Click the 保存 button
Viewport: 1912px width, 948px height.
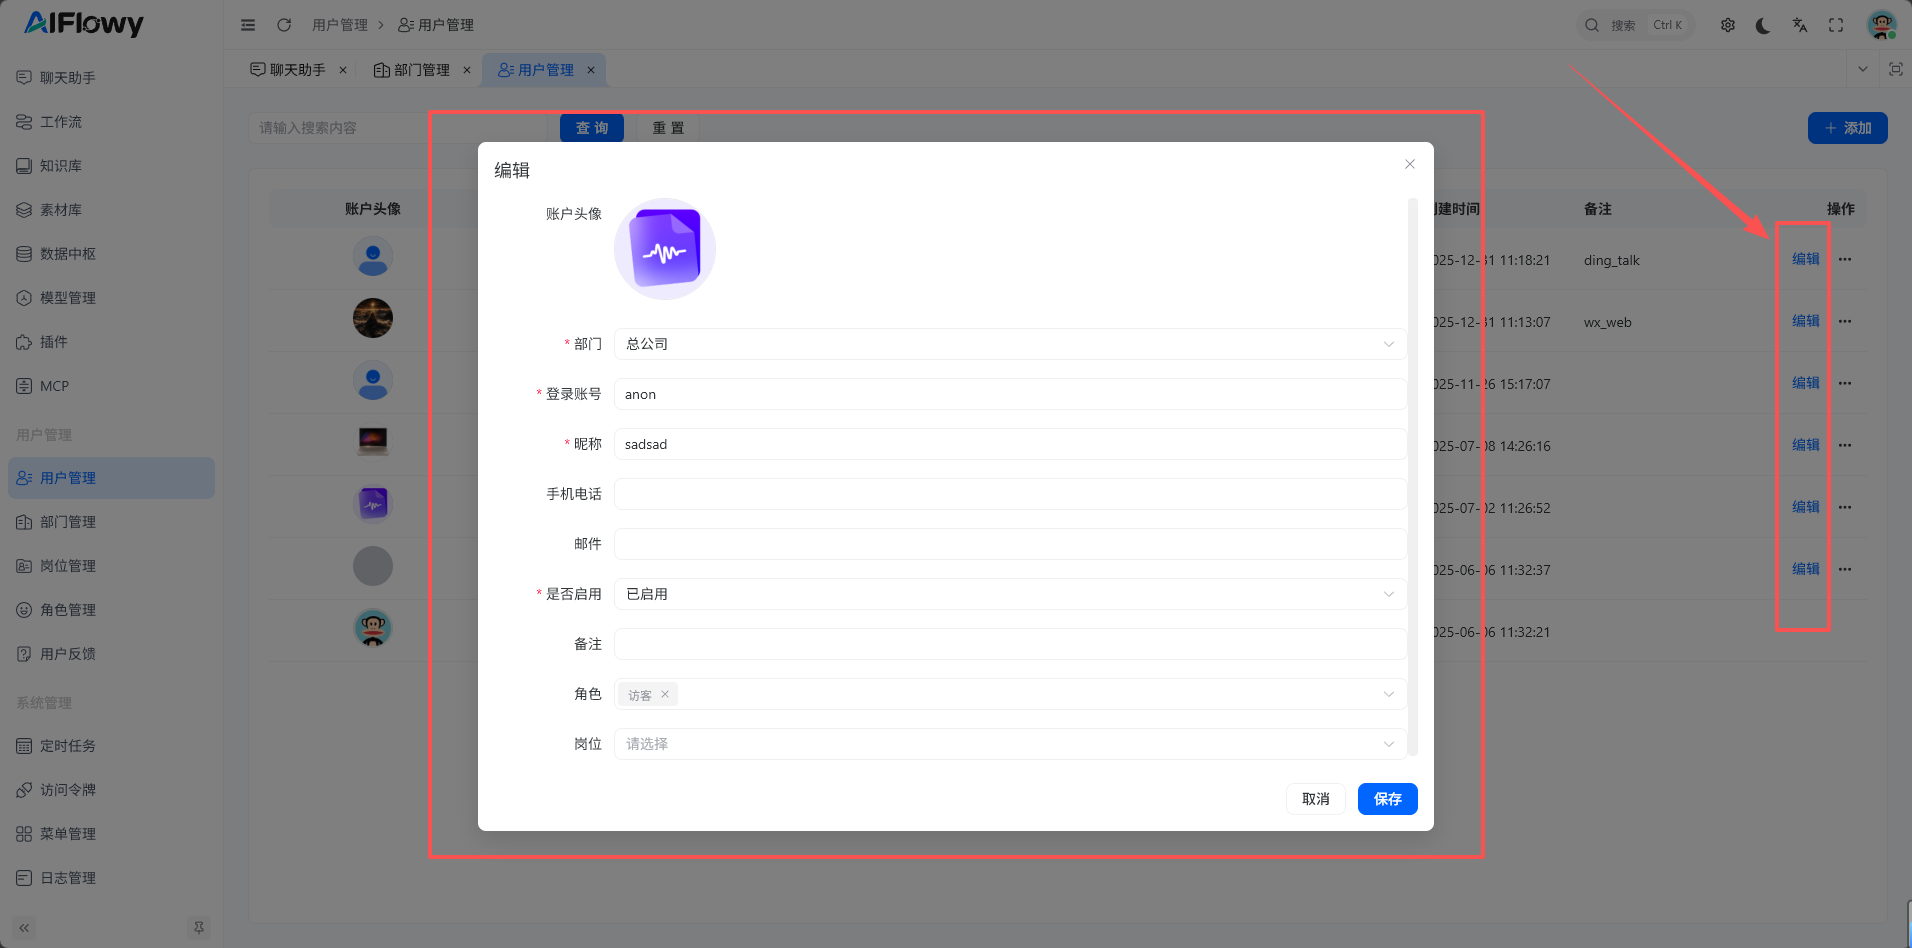pyautogui.click(x=1387, y=799)
